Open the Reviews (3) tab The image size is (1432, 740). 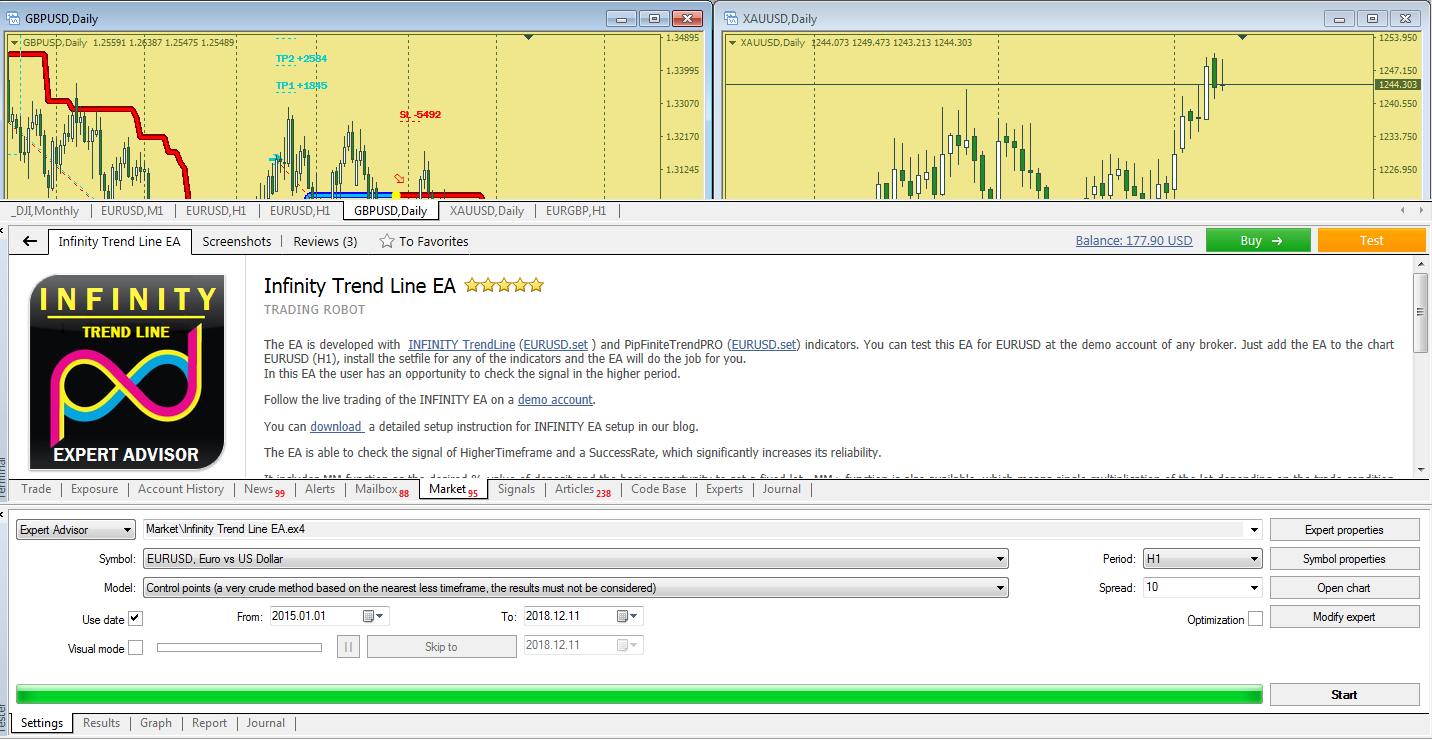(325, 241)
